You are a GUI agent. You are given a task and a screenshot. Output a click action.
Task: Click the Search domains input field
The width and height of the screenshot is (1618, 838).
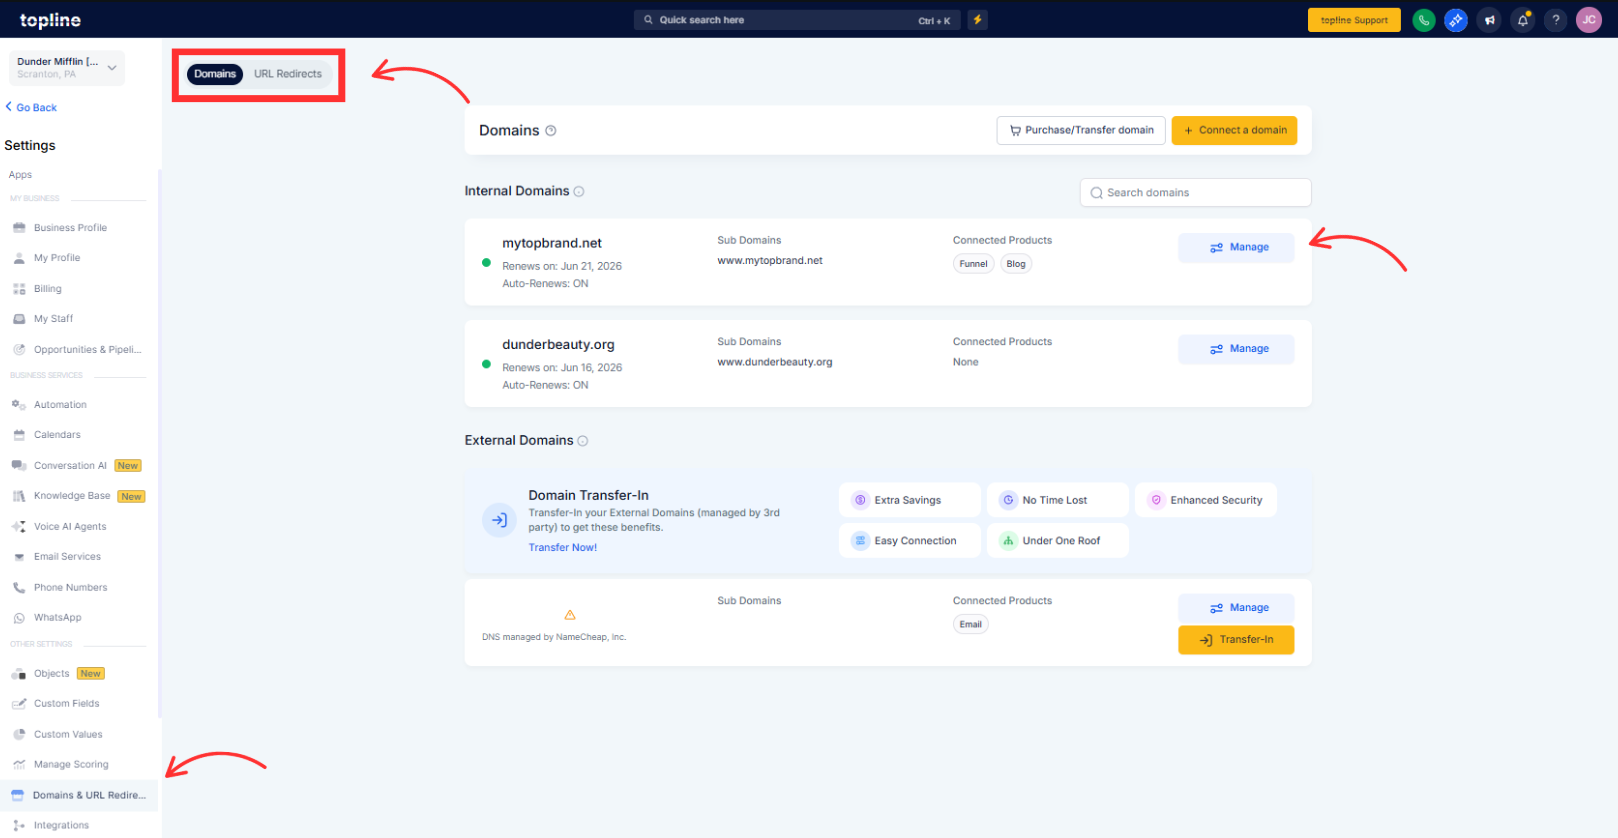pos(1195,193)
